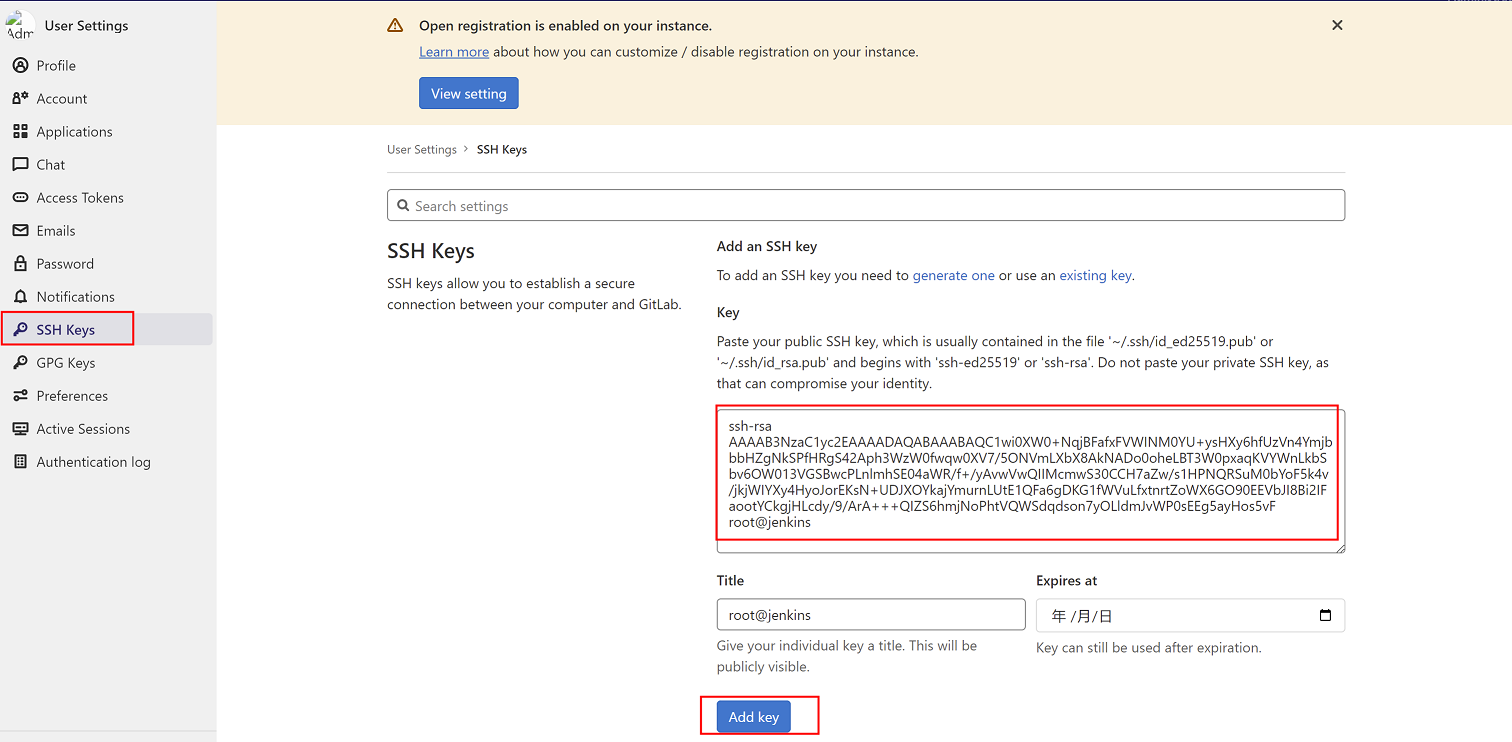
Task: Open Access Tokens settings page
Action: 80,198
